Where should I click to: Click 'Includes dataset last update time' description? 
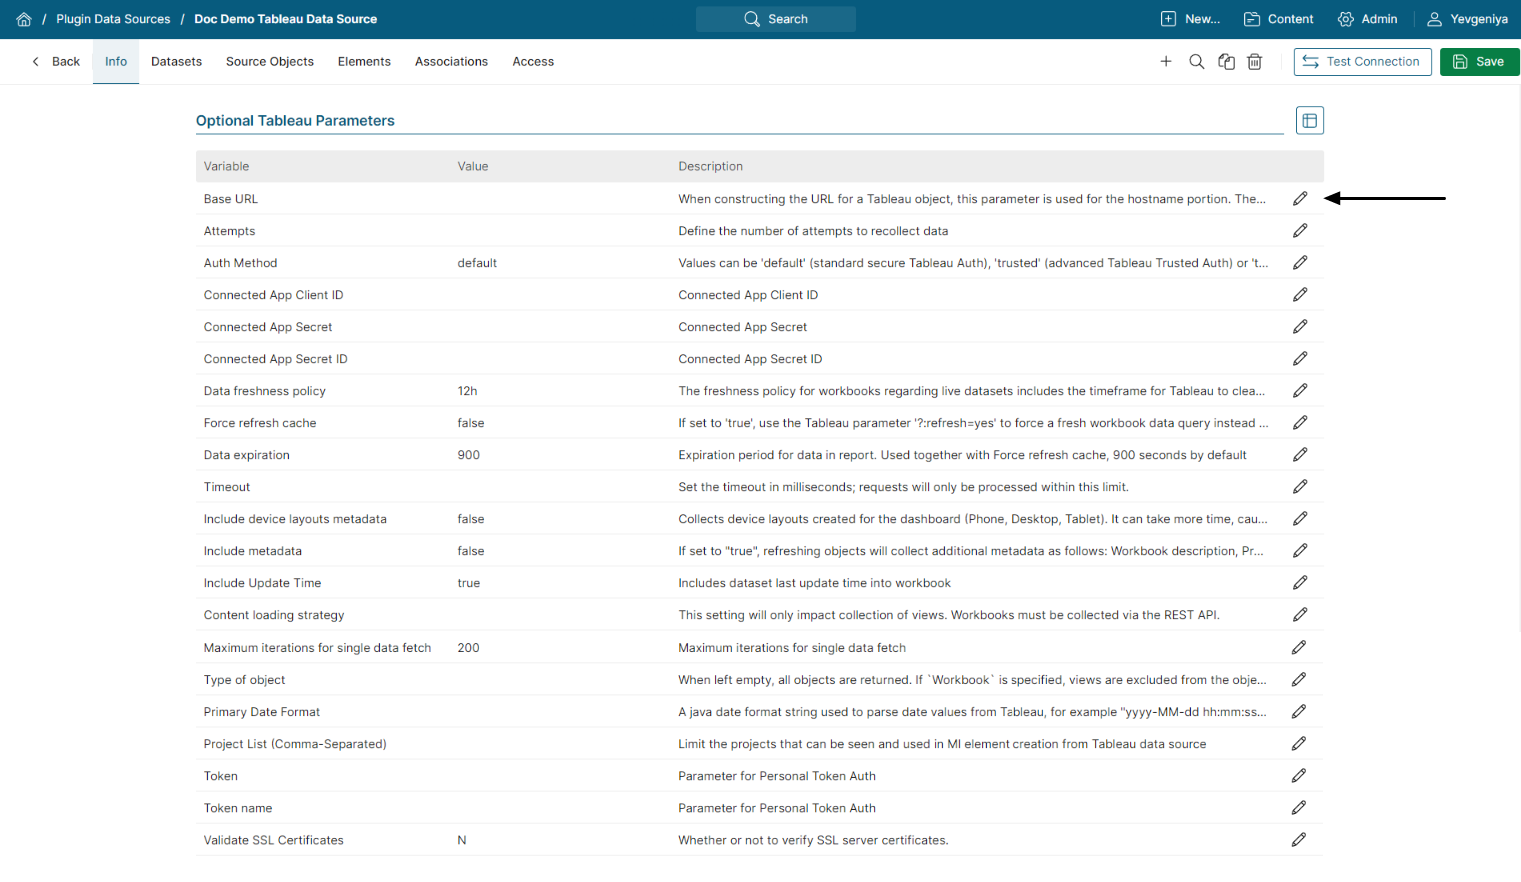click(815, 583)
